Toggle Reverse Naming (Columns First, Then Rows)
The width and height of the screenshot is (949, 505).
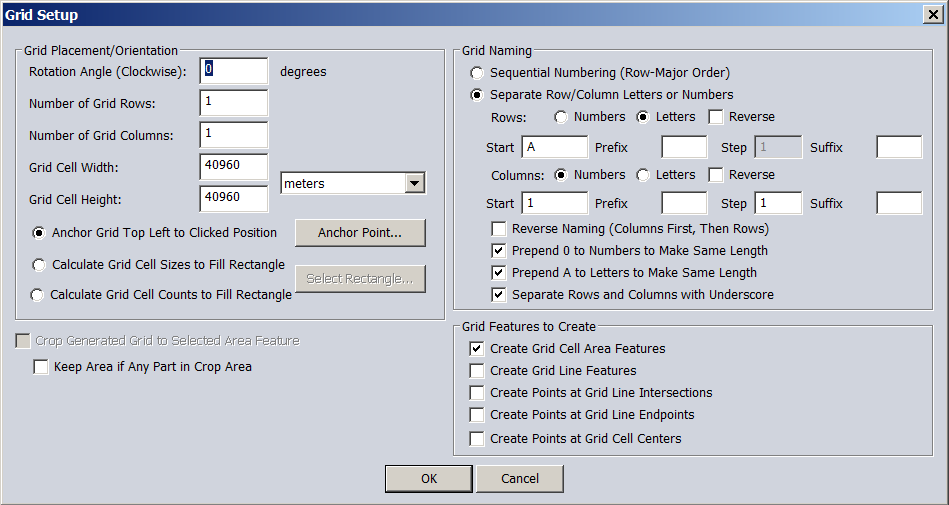(x=499, y=229)
